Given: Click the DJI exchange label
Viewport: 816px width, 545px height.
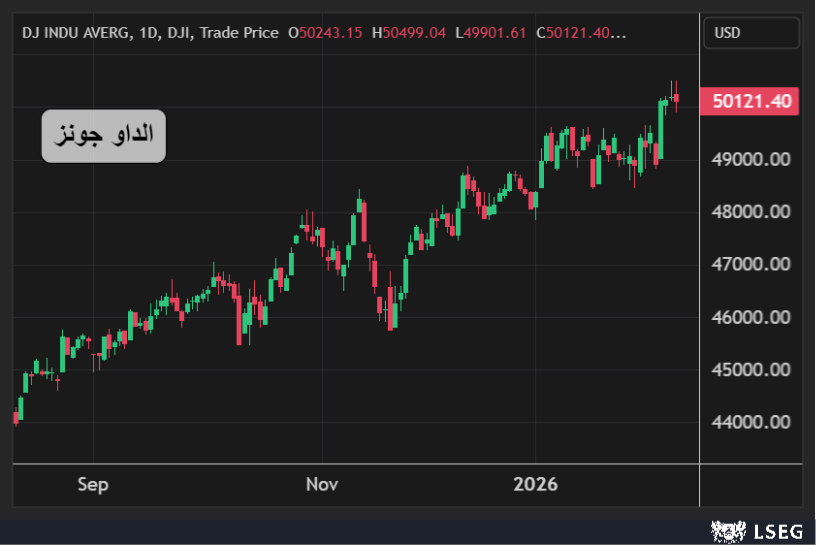Looking at the screenshot, I should pyautogui.click(x=178, y=33).
